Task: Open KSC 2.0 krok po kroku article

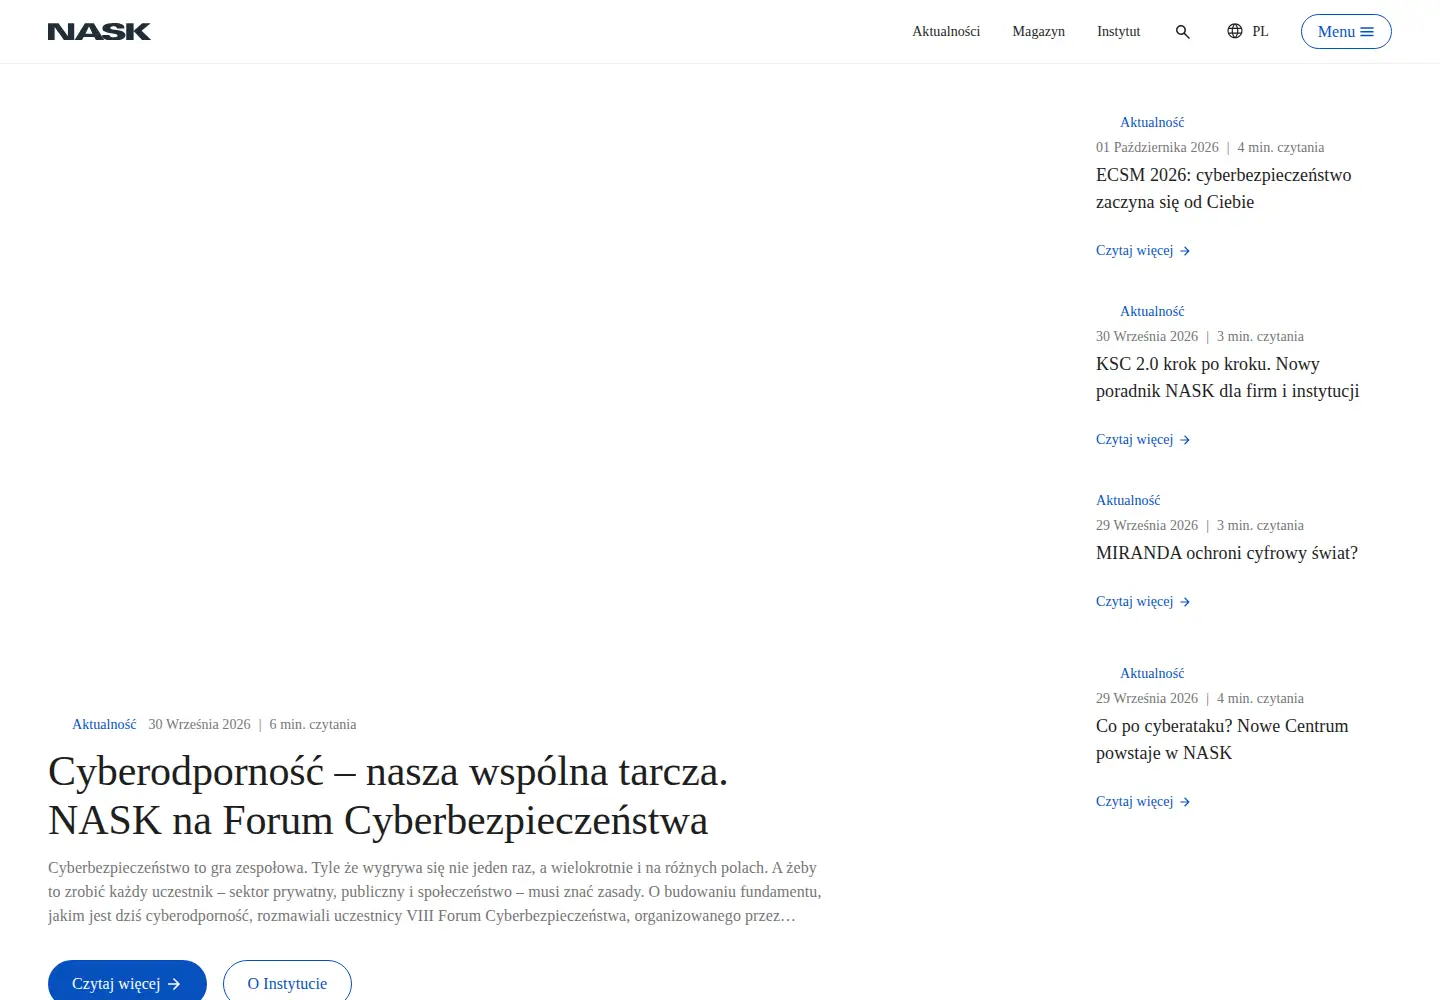Action: [1228, 377]
